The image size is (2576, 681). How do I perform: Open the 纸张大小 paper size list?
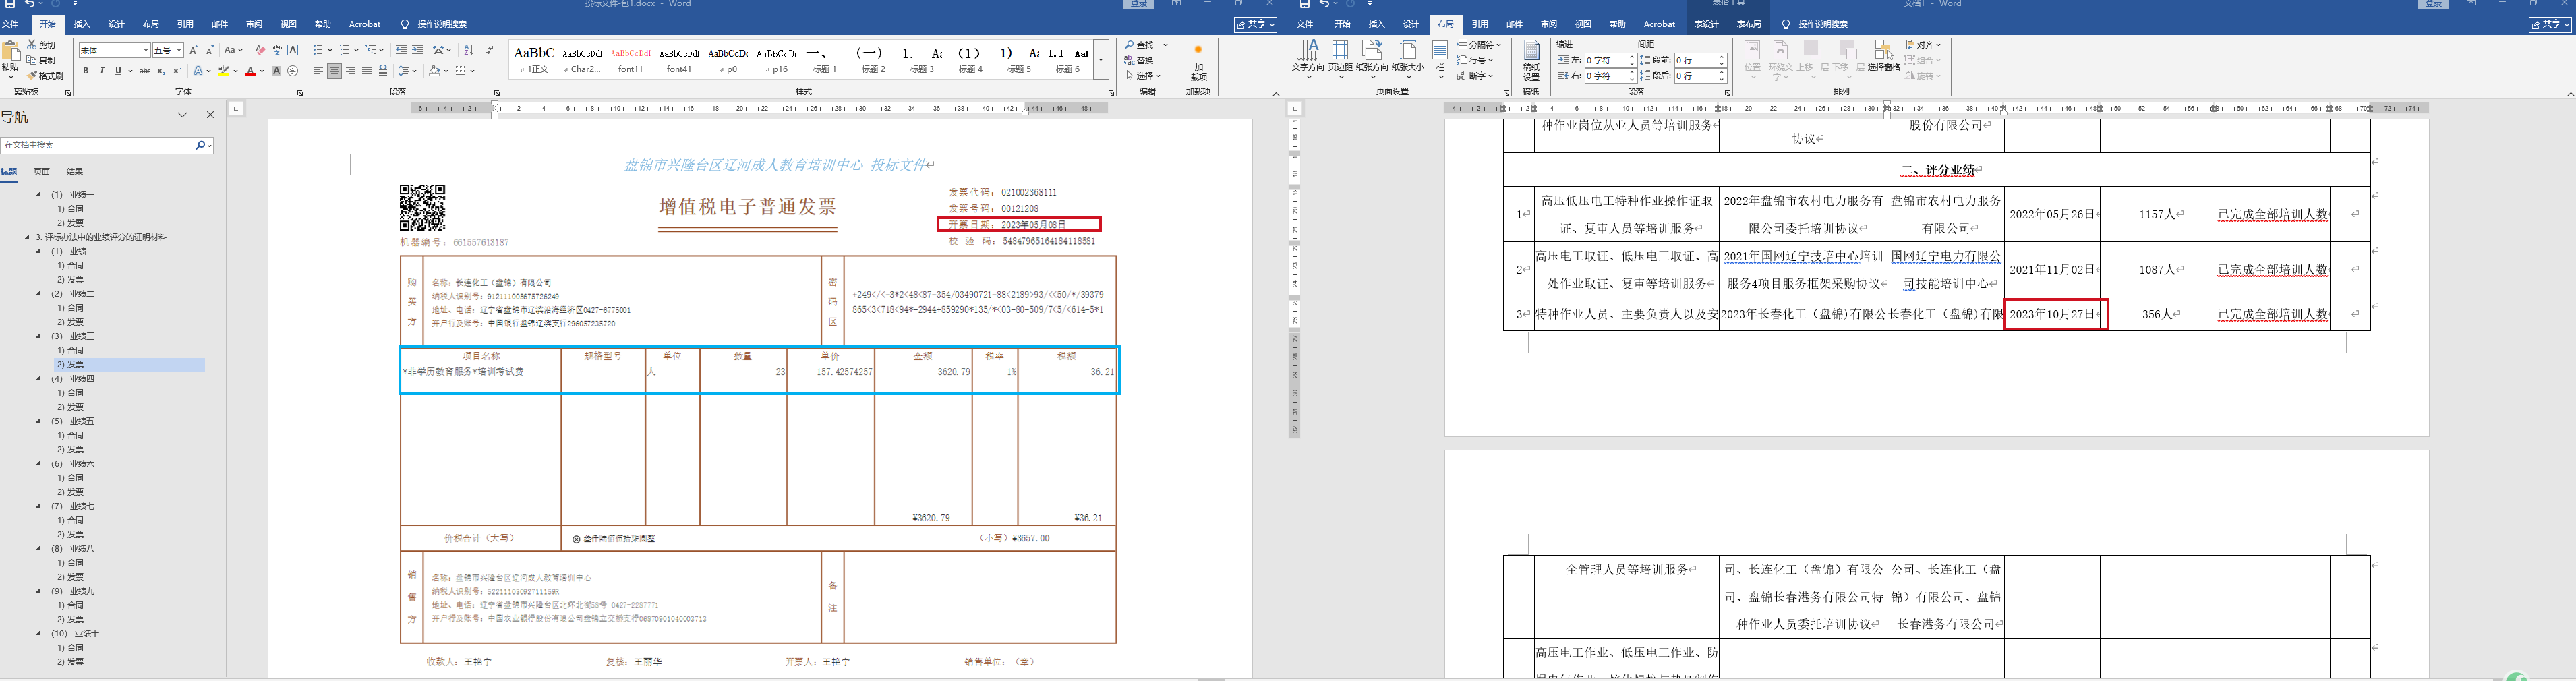click(x=1408, y=58)
